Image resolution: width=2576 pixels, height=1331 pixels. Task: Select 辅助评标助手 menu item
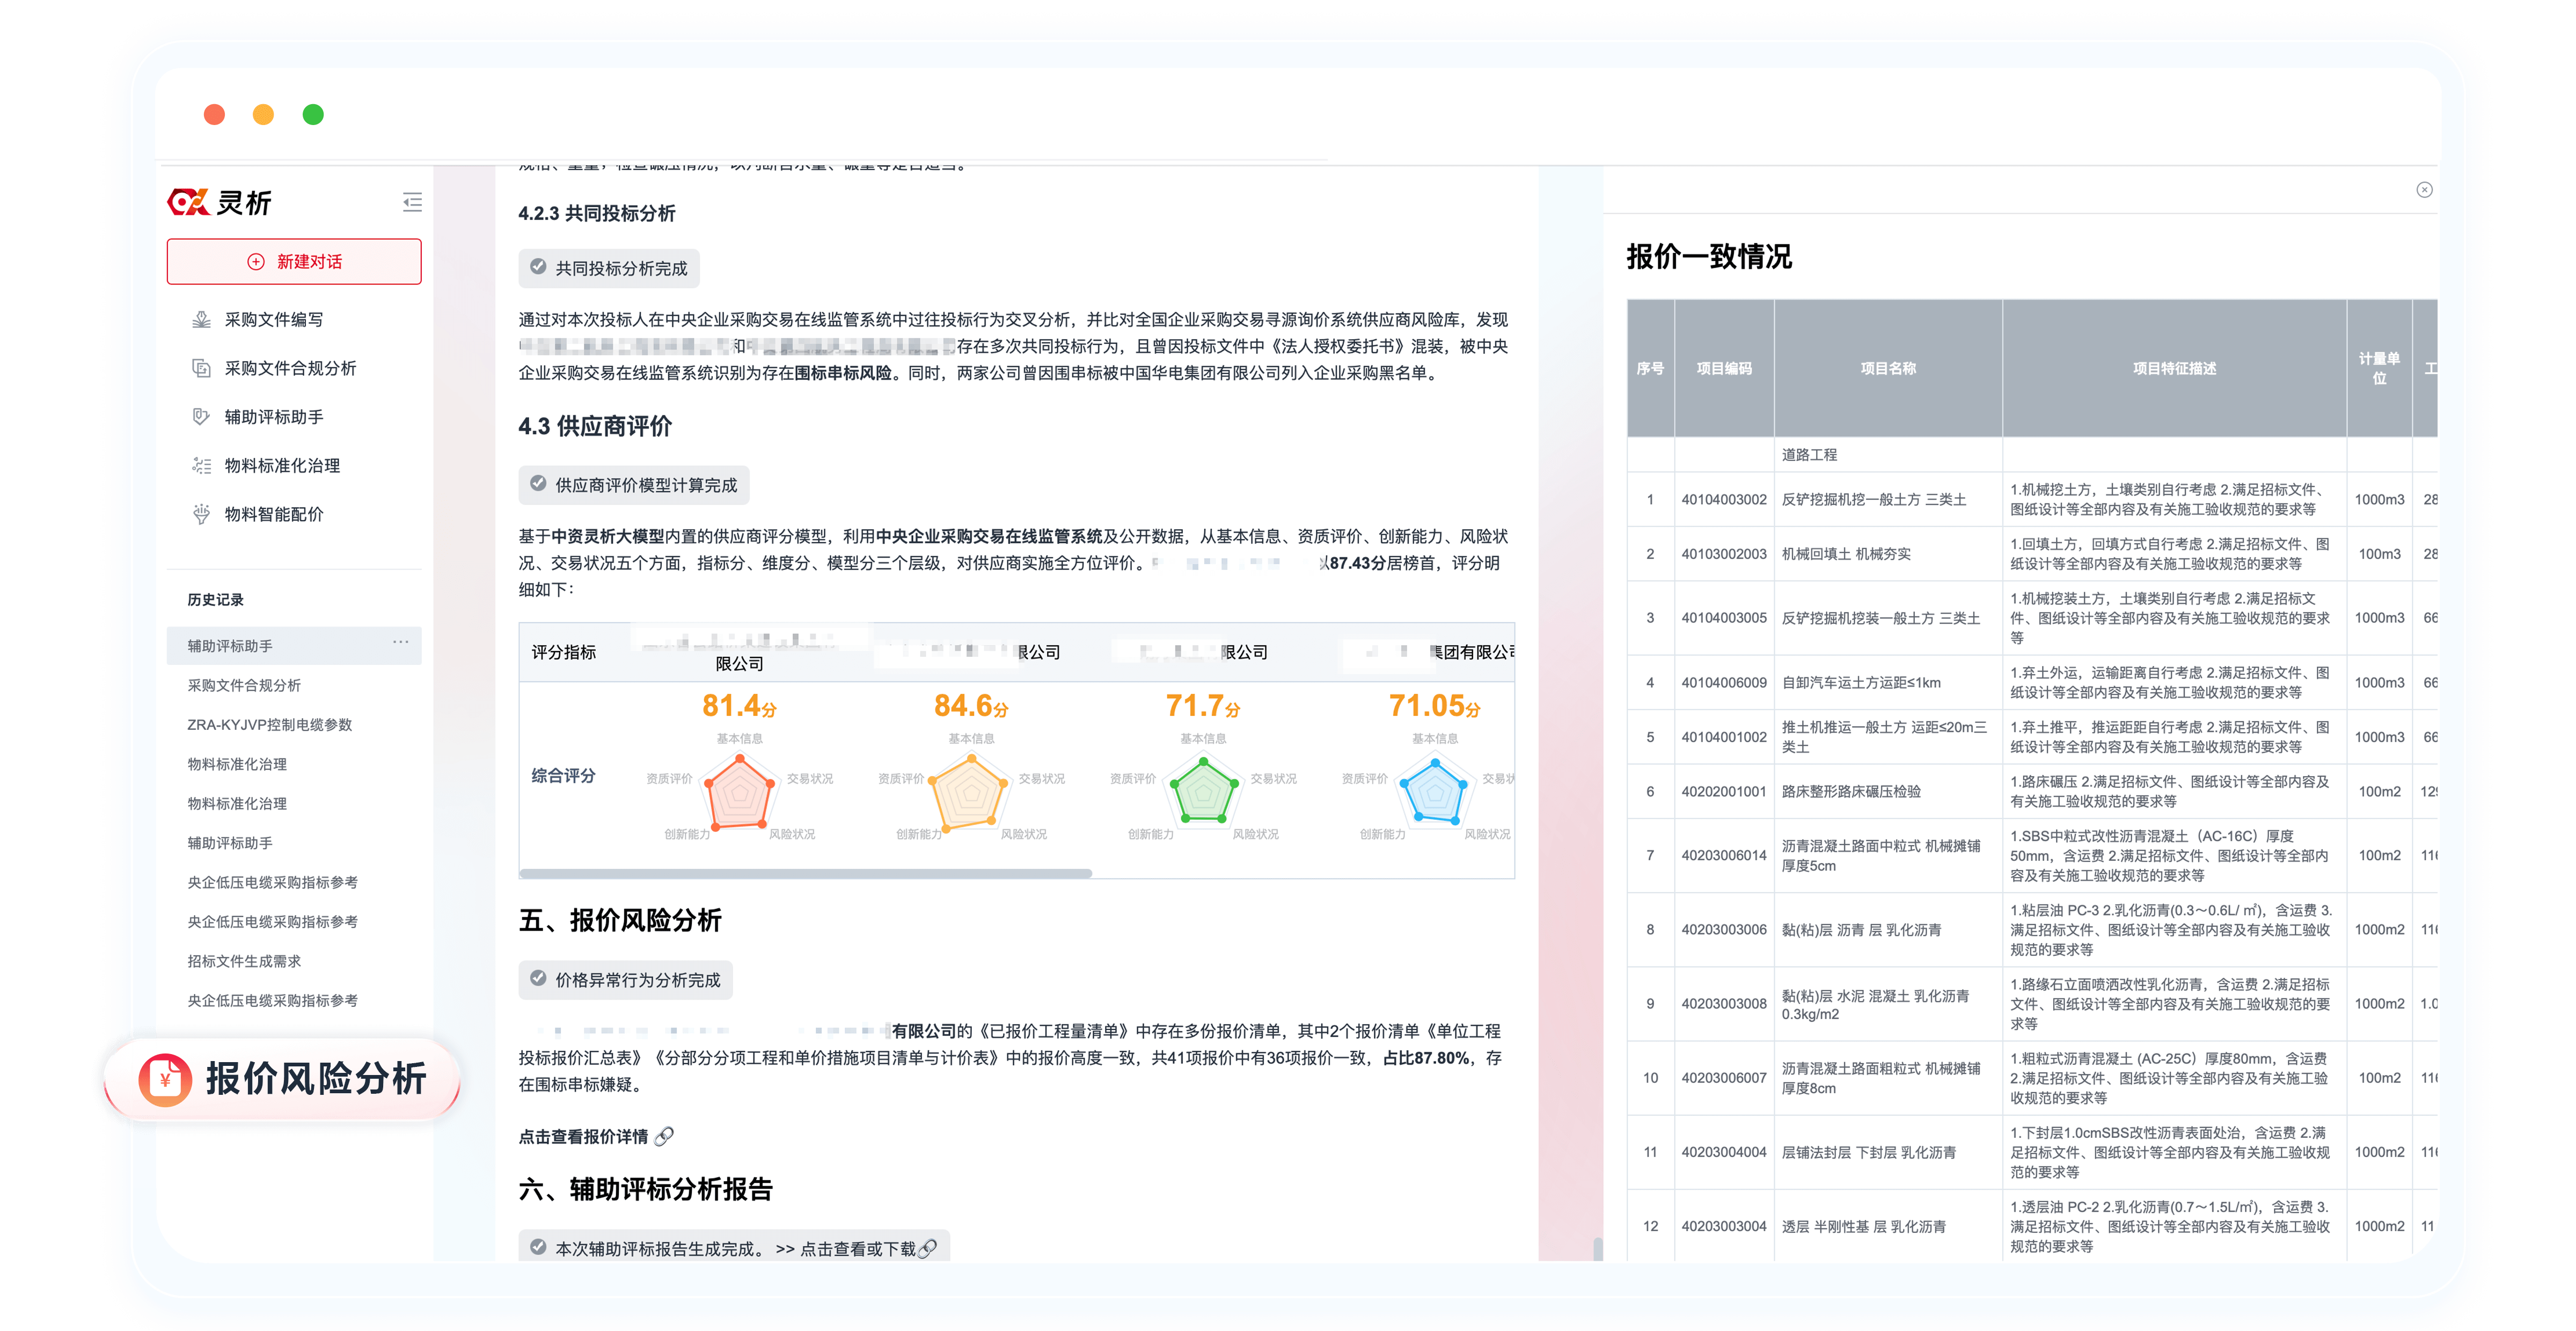coord(274,416)
